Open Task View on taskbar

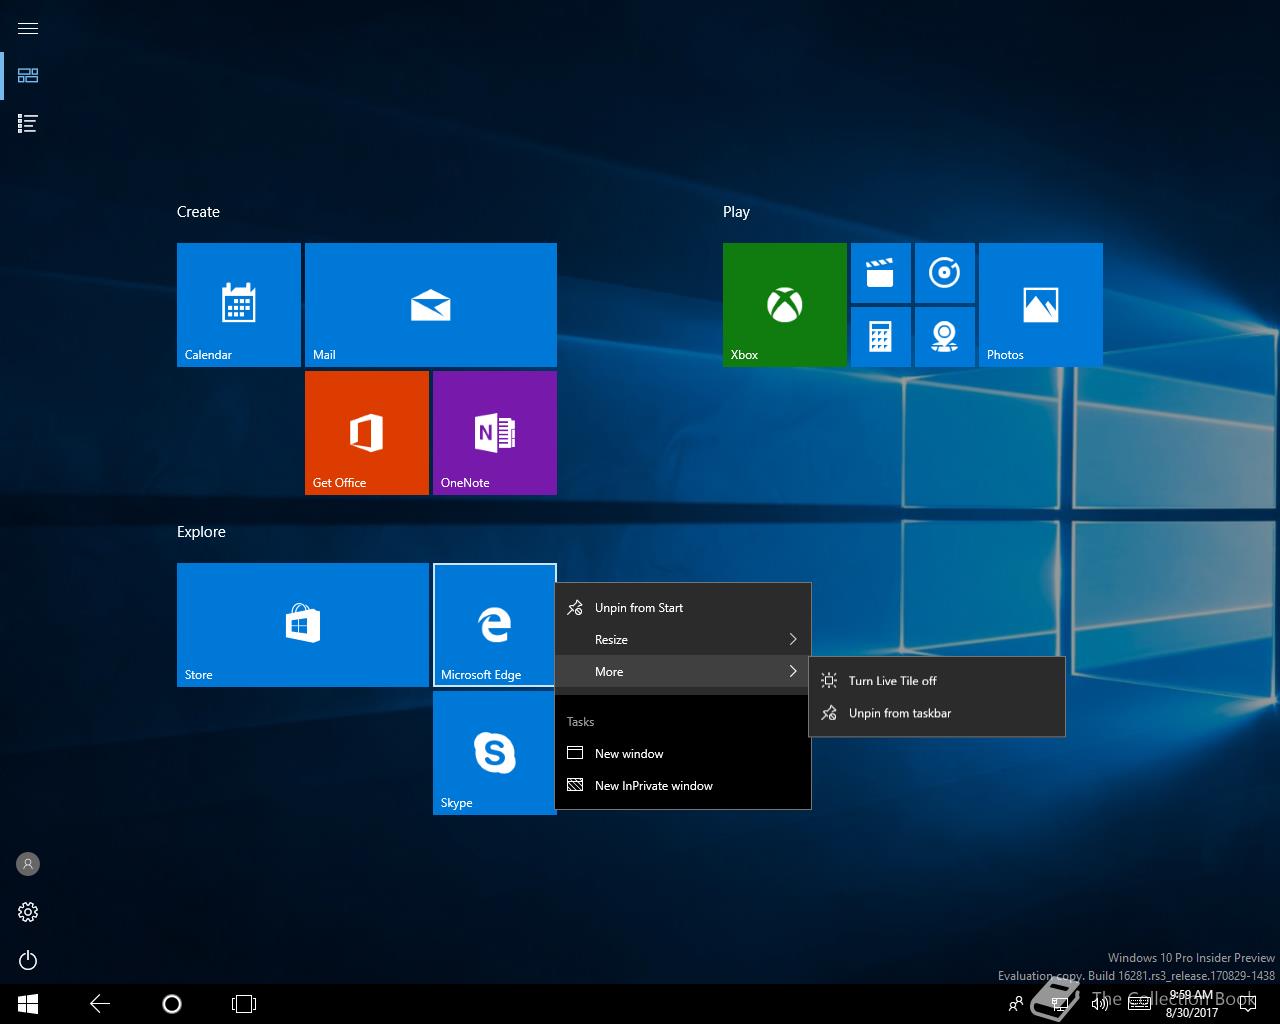click(244, 1003)
